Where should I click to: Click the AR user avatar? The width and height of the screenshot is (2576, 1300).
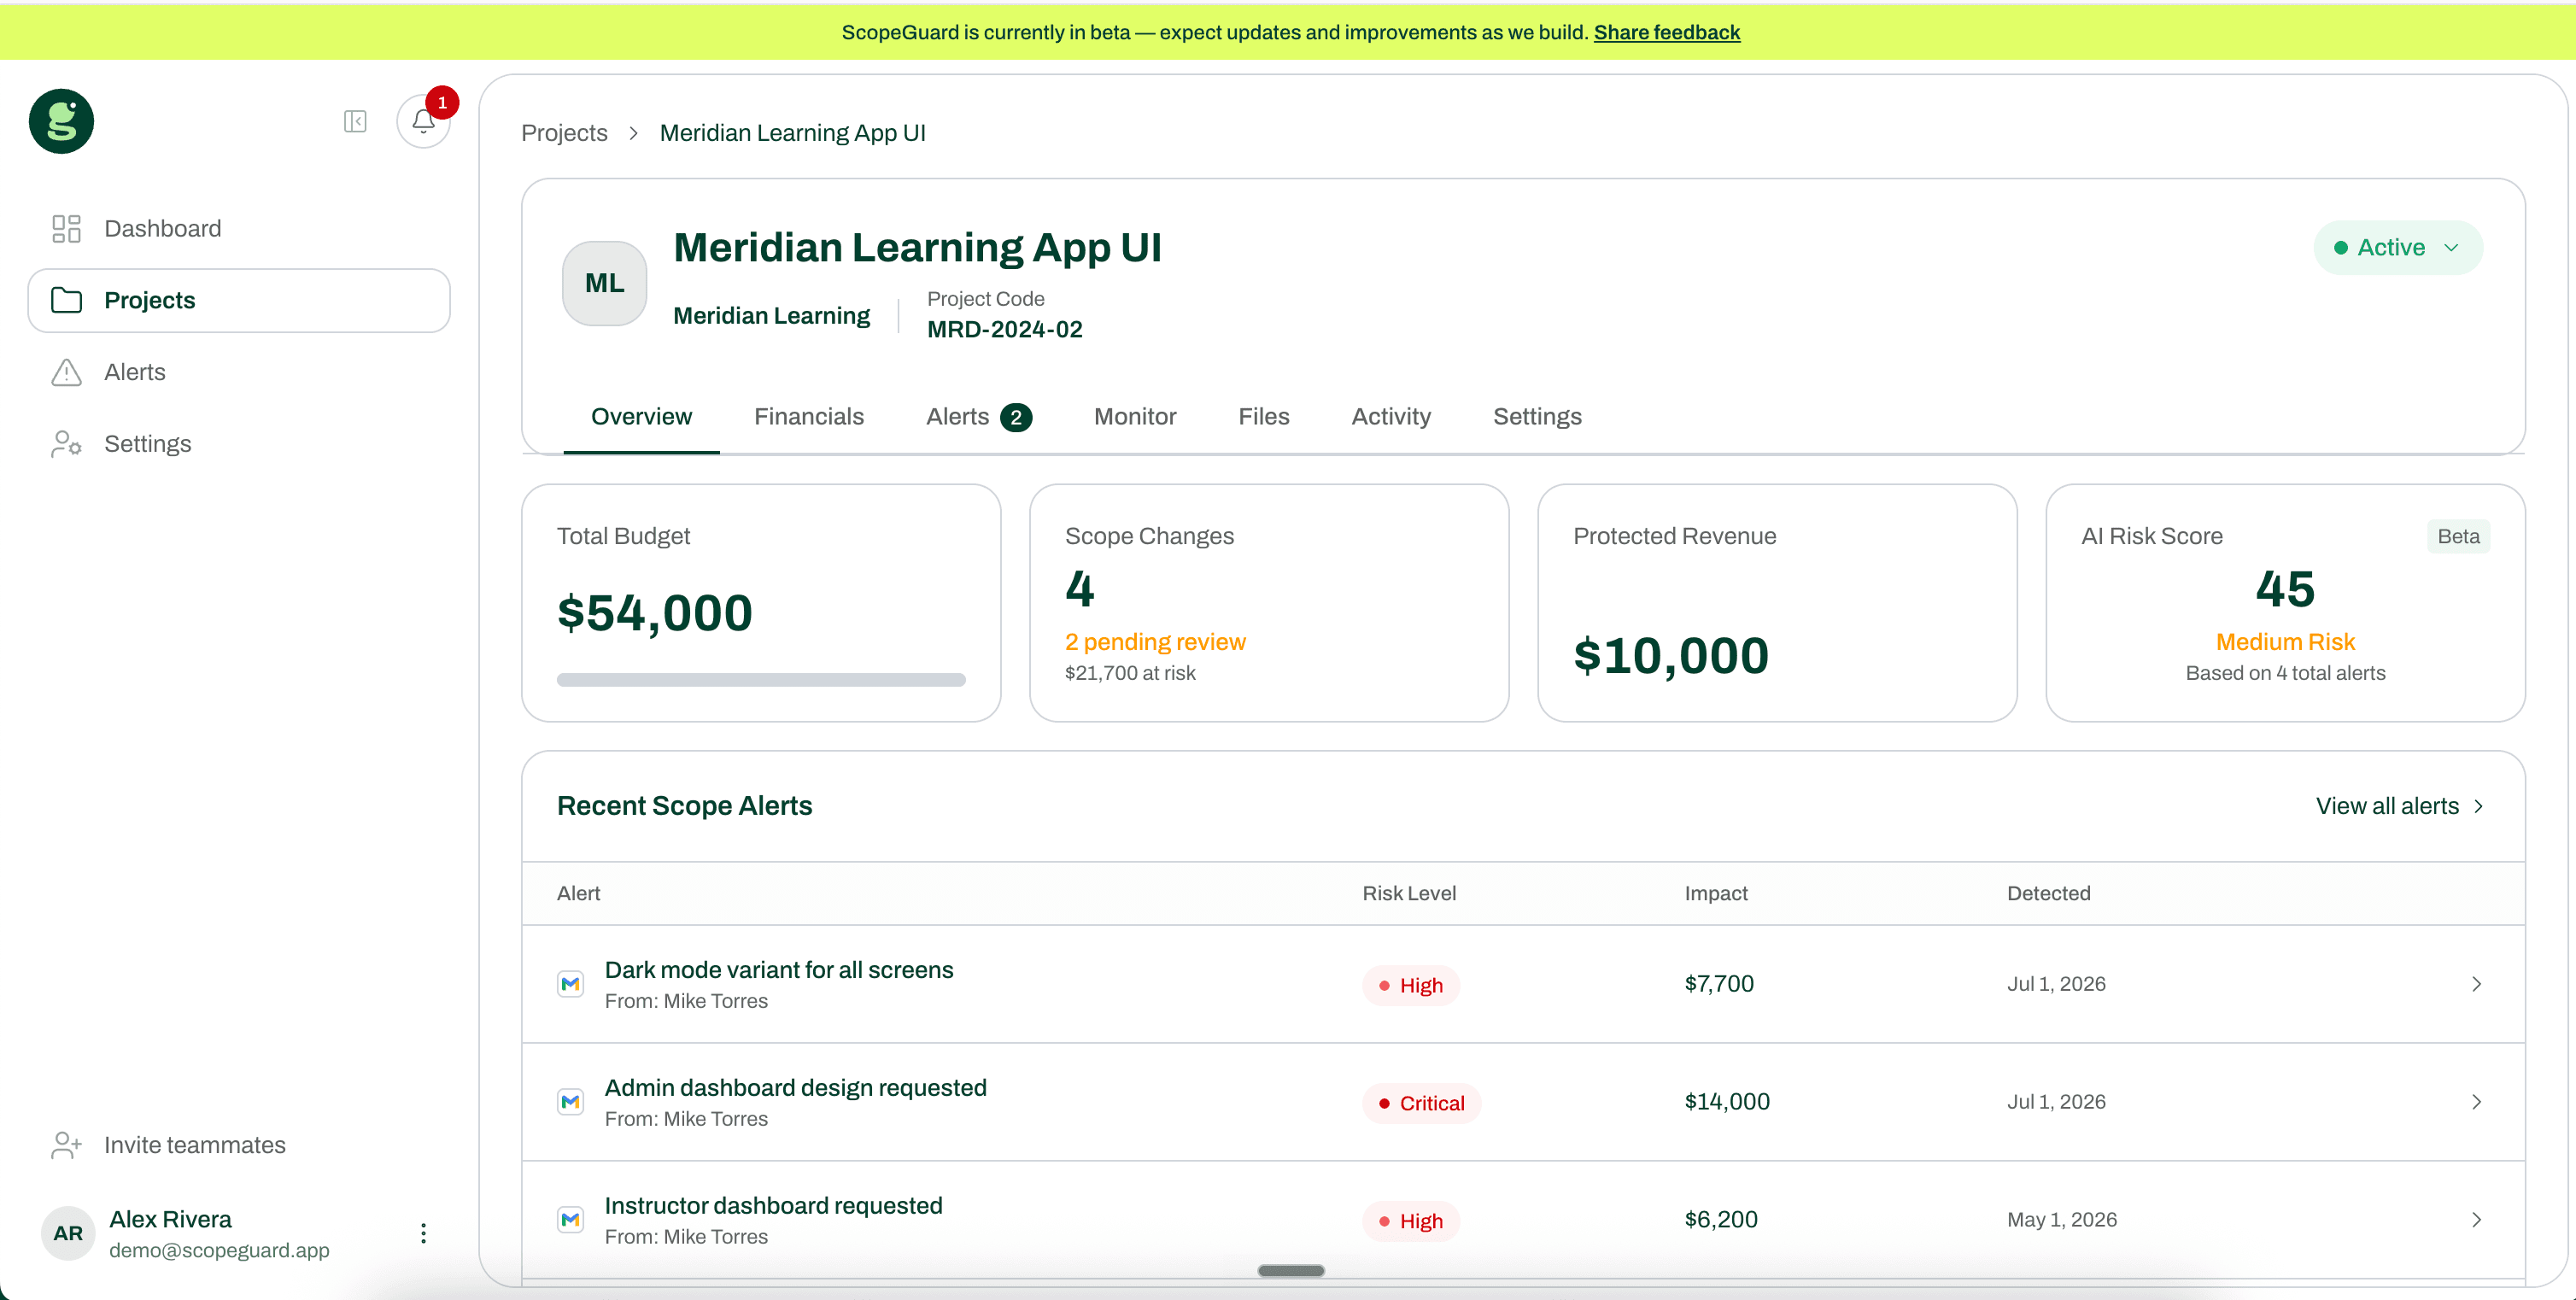tap(68, 1233)
